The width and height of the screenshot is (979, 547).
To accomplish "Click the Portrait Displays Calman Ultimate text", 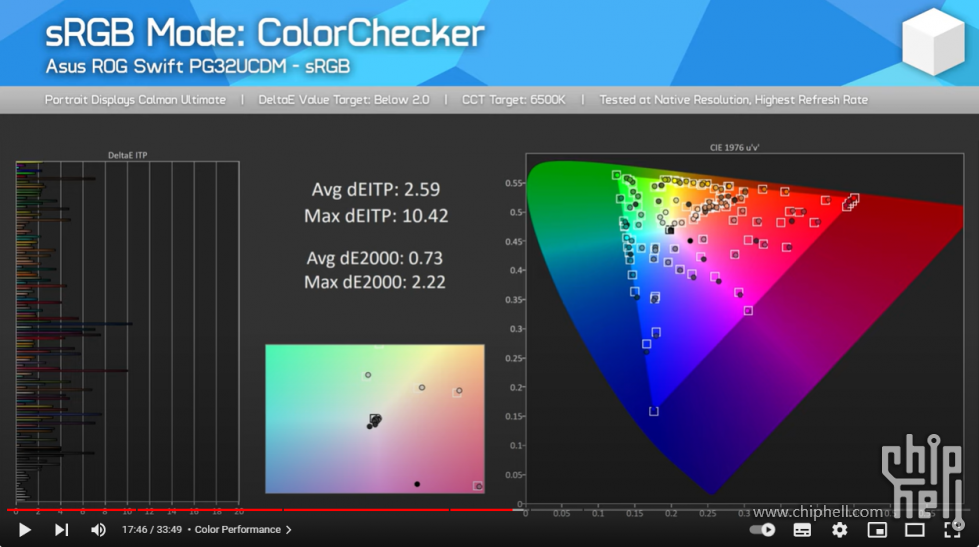I will click(x=135, y=100).
